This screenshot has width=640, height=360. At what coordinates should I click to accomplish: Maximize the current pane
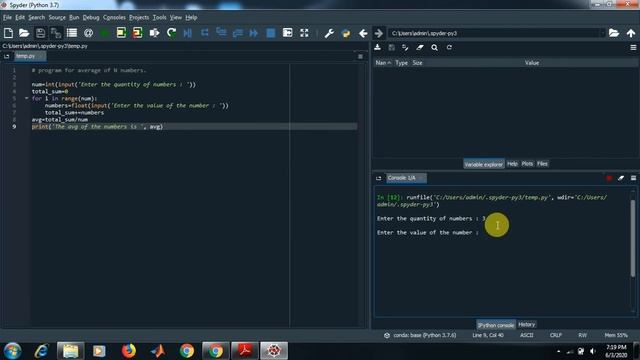[287, 33]
